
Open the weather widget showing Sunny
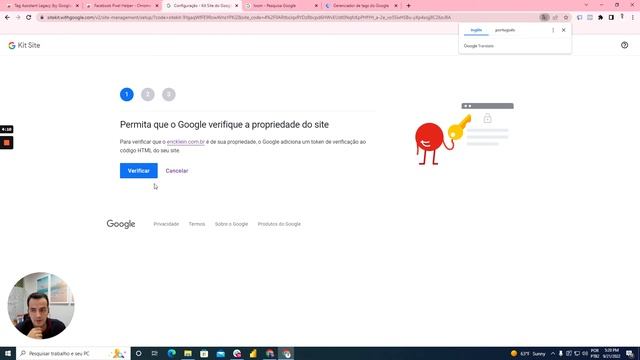pos(528,353)
